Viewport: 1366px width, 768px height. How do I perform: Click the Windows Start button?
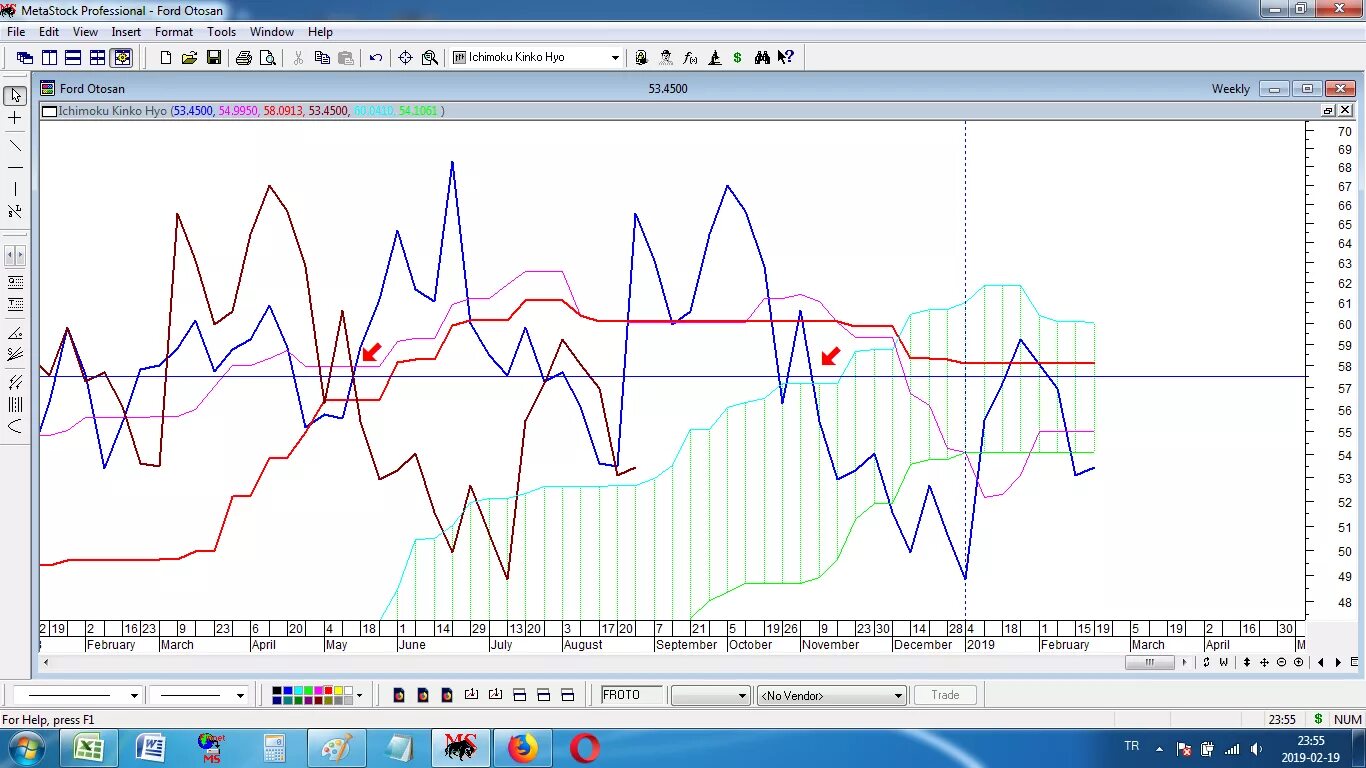(x=26, y=748)
